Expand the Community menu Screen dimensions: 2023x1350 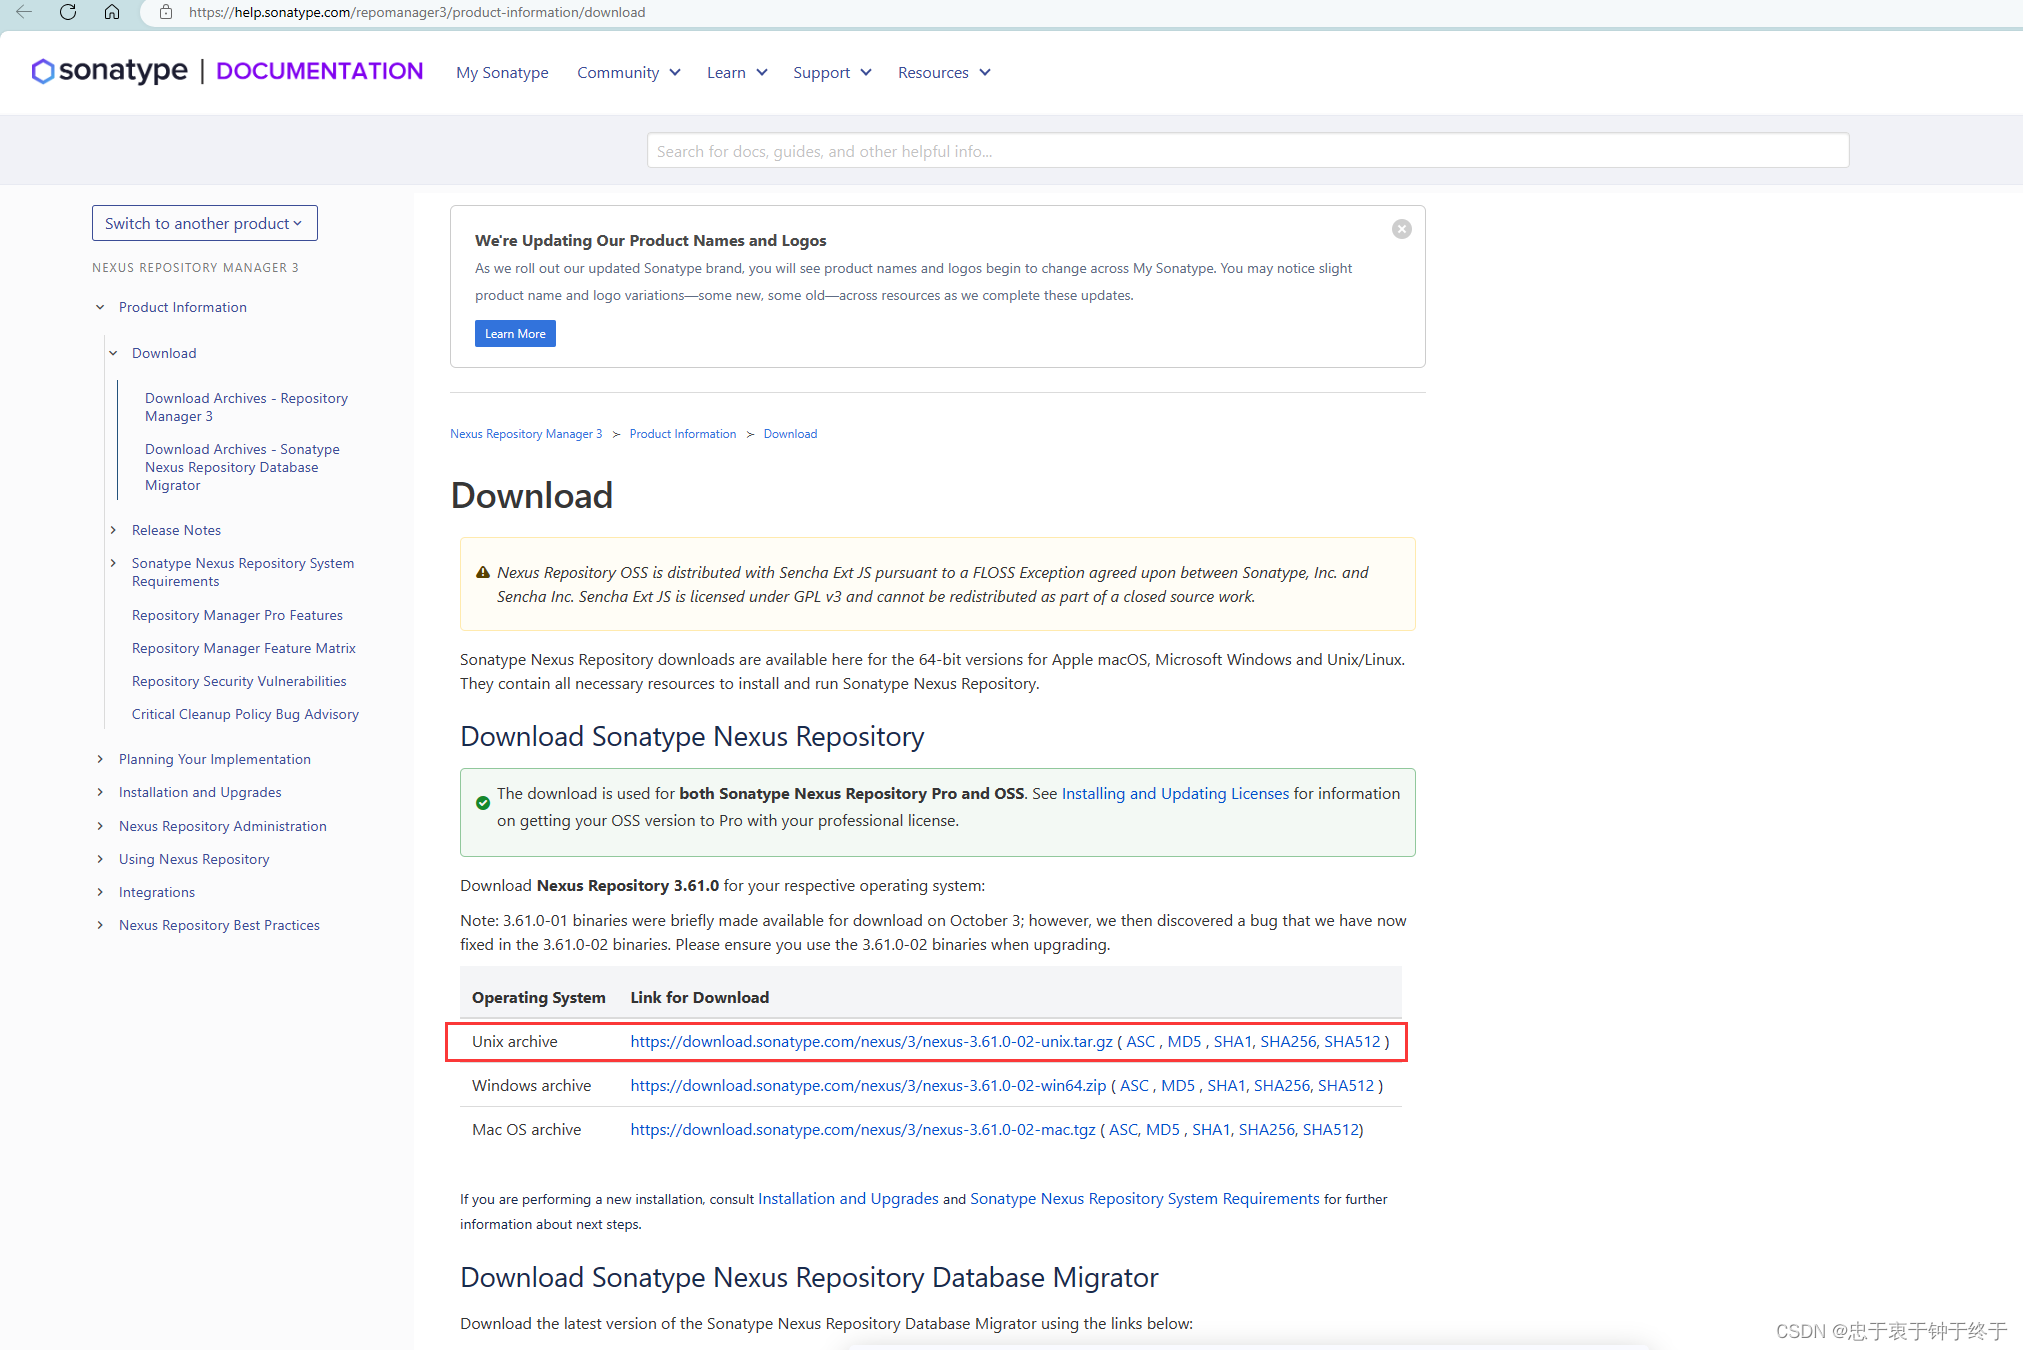(628, 72)
